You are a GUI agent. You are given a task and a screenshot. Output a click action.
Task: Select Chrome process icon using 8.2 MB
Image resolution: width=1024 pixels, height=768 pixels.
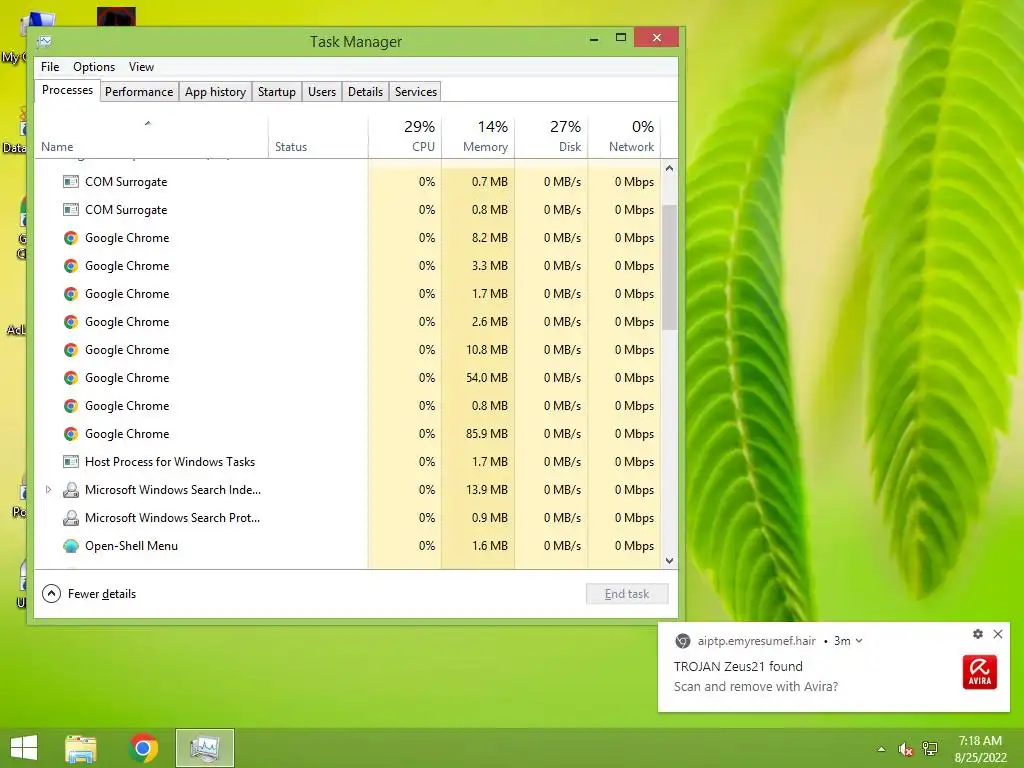point(71,238)
